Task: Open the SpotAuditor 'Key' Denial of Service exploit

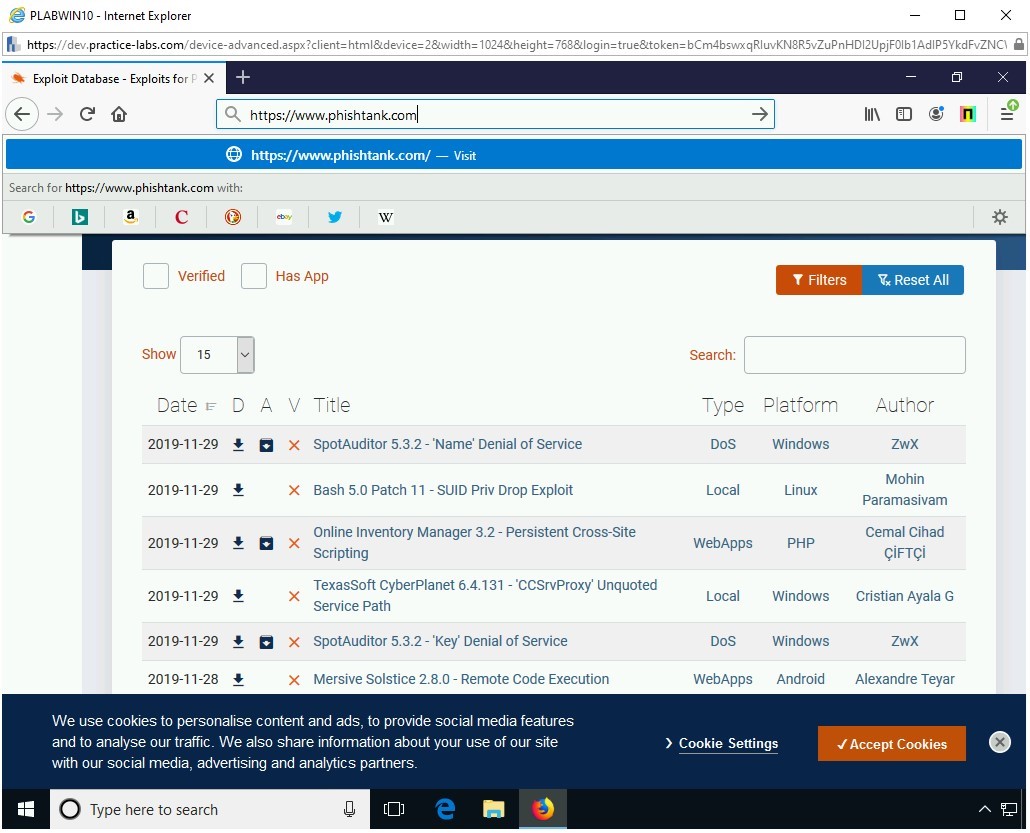Action: click(442, 641)
